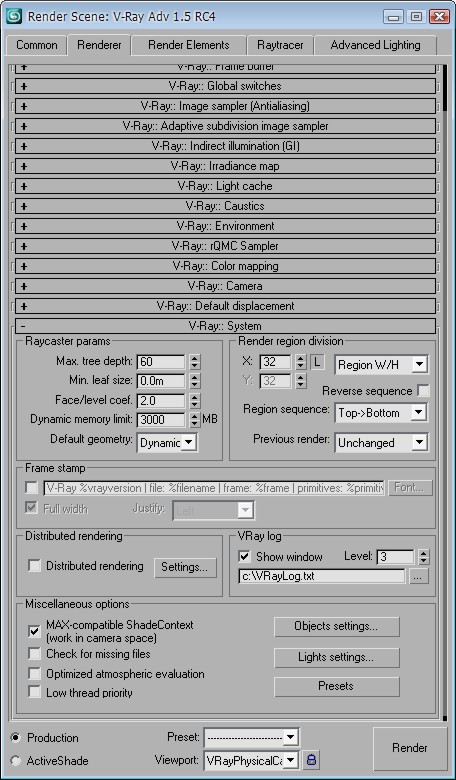The height and width of the screenshot is (780, 456).
Task: Collapse the V-Ray:: System rollout
Action: pyautogui.click(x=225, y=326)
